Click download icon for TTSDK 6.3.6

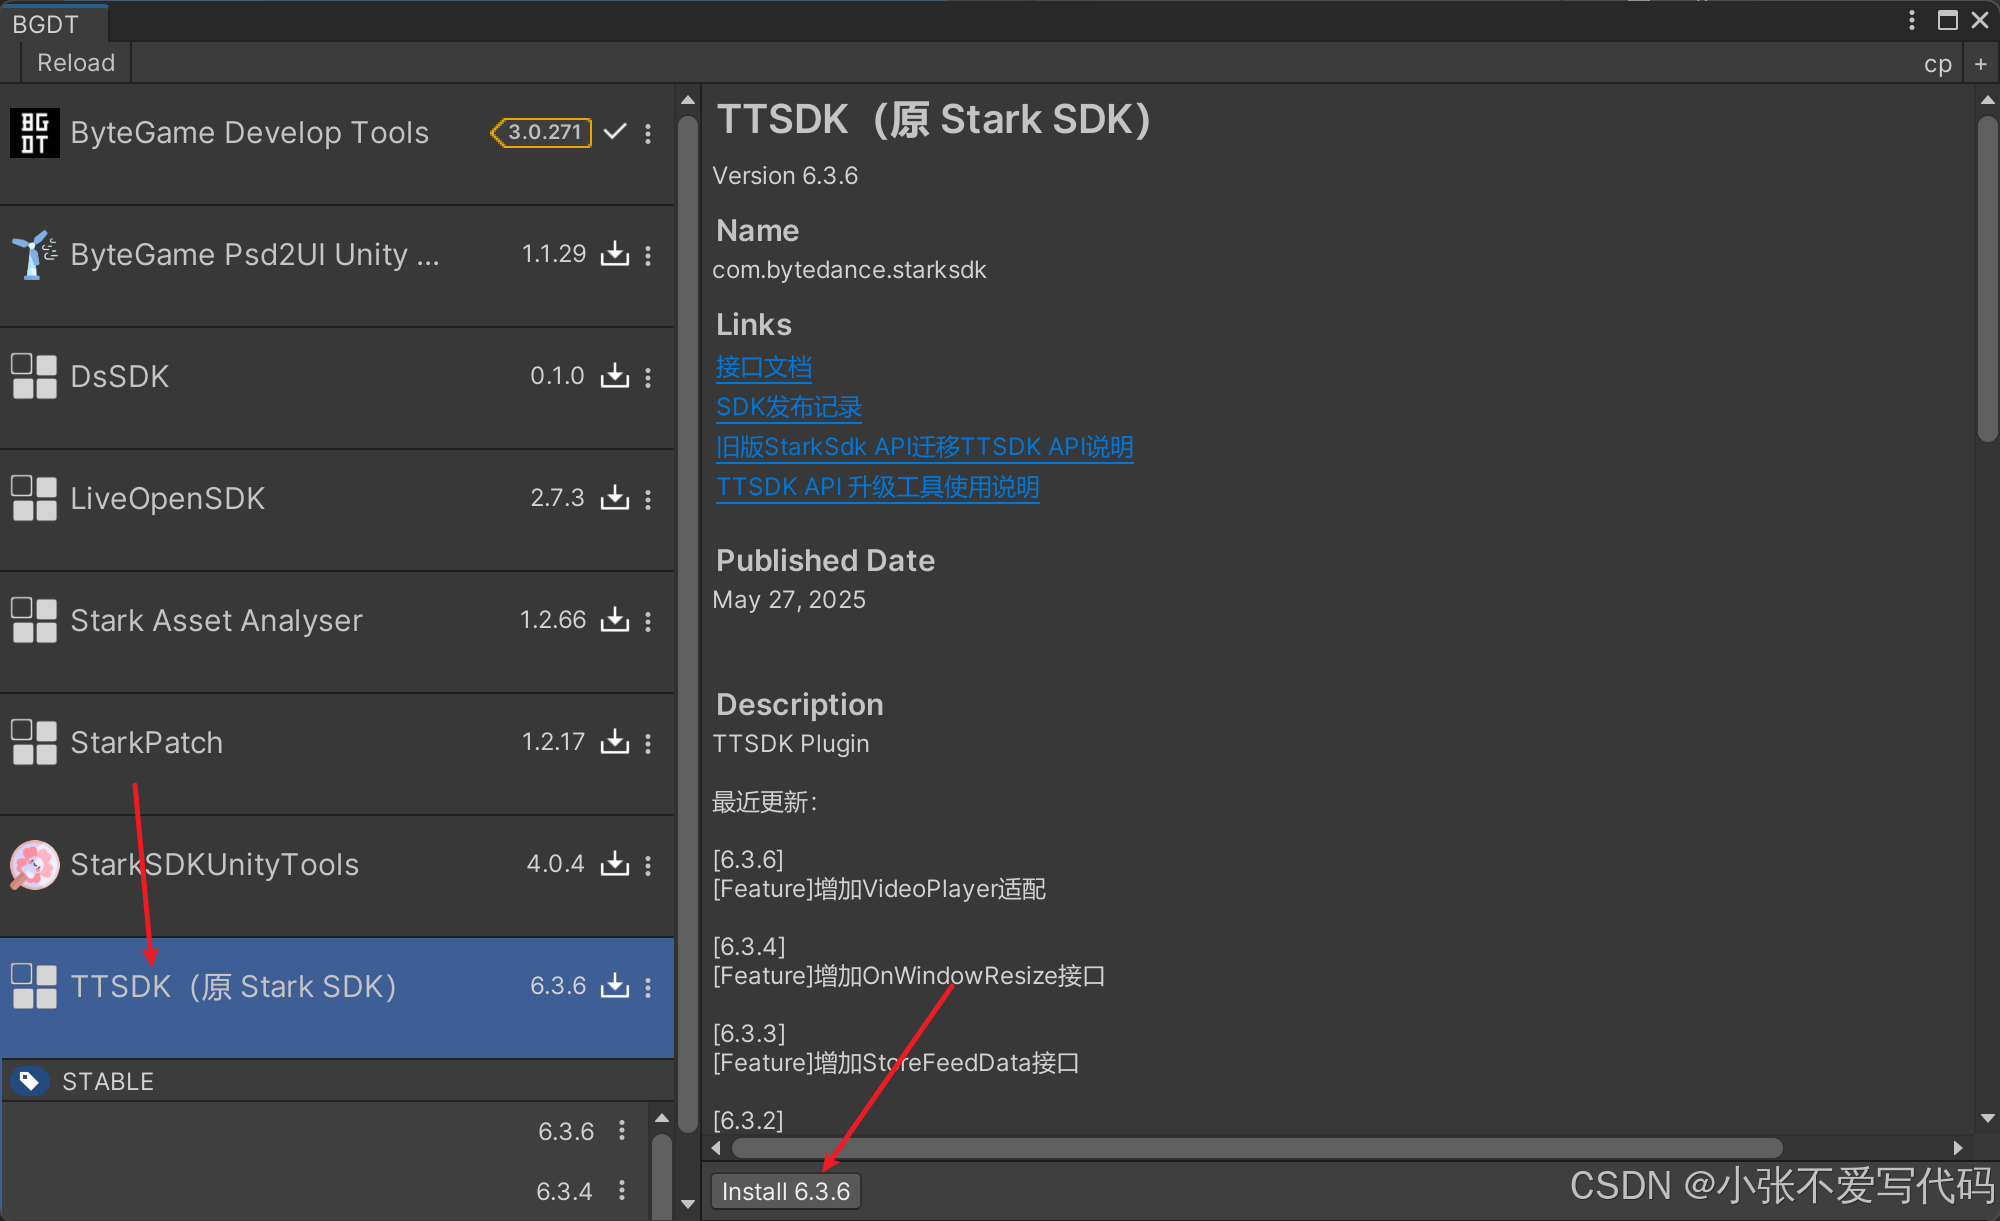614,987
